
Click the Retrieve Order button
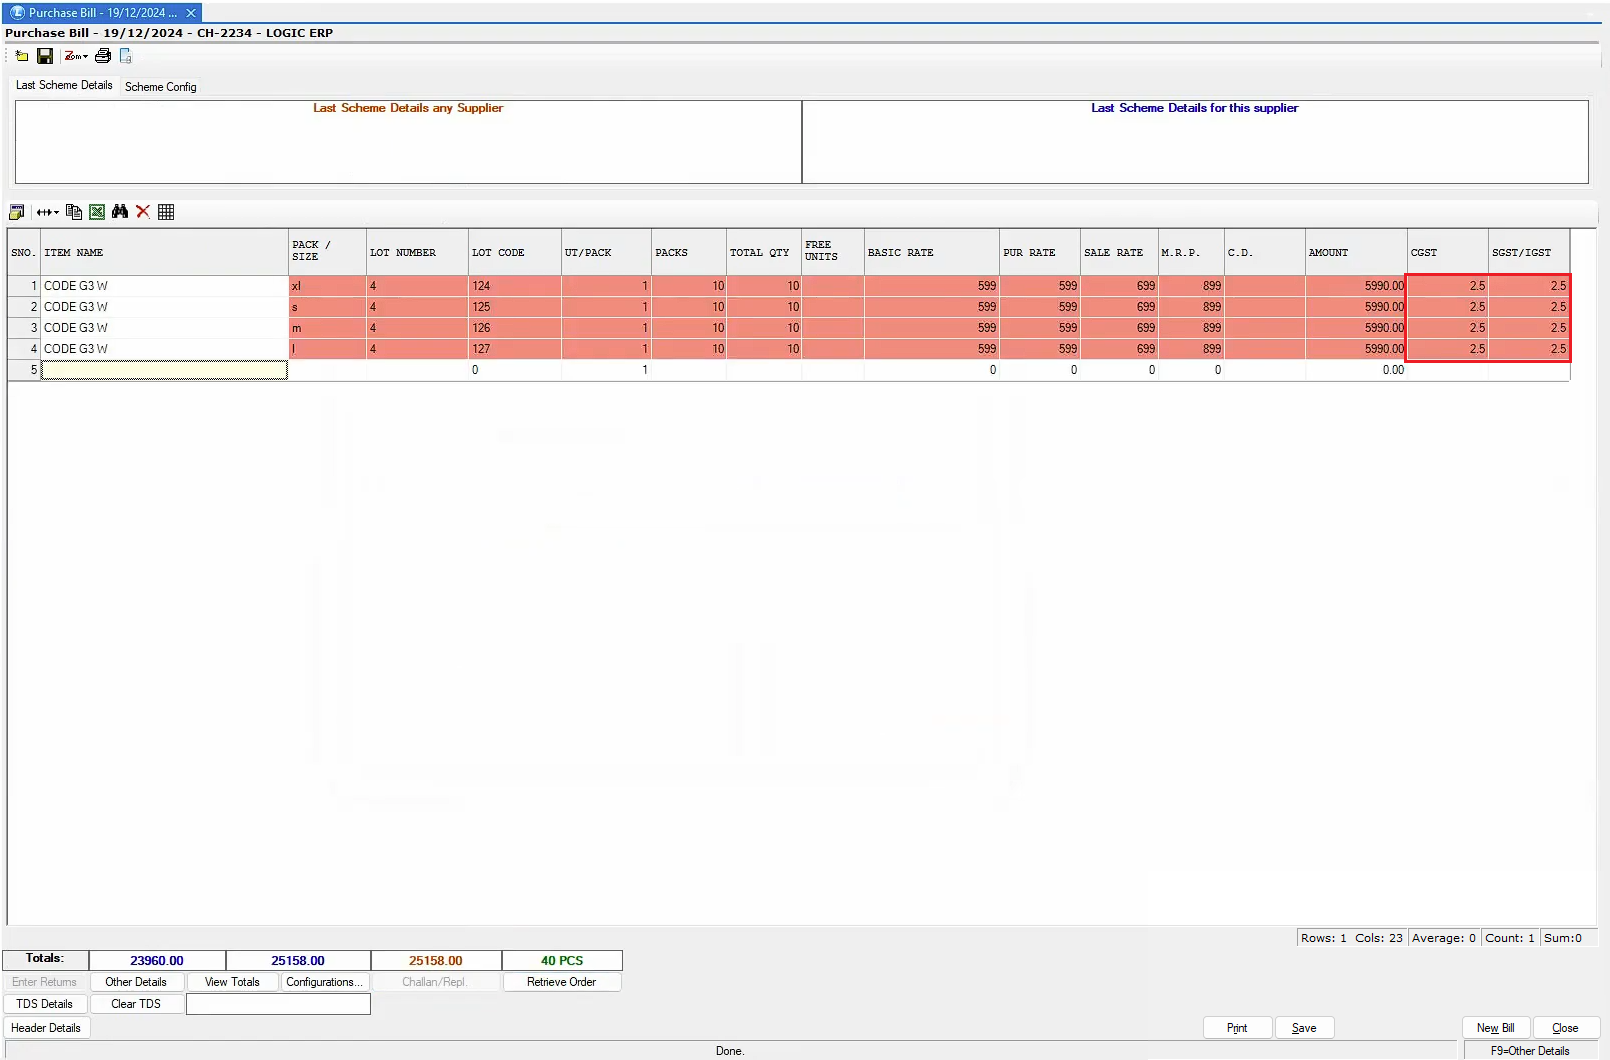pos(561,982)
